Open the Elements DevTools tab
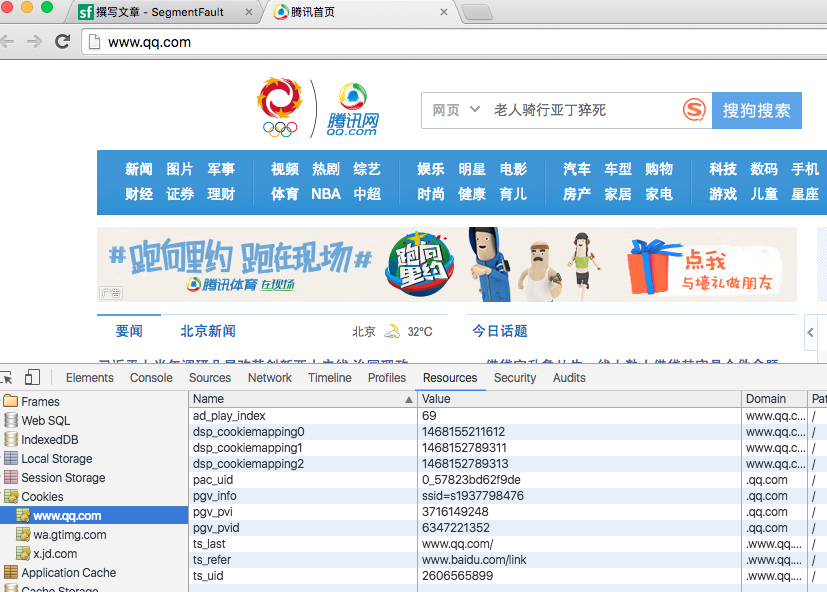 click(x=90, y=378)
